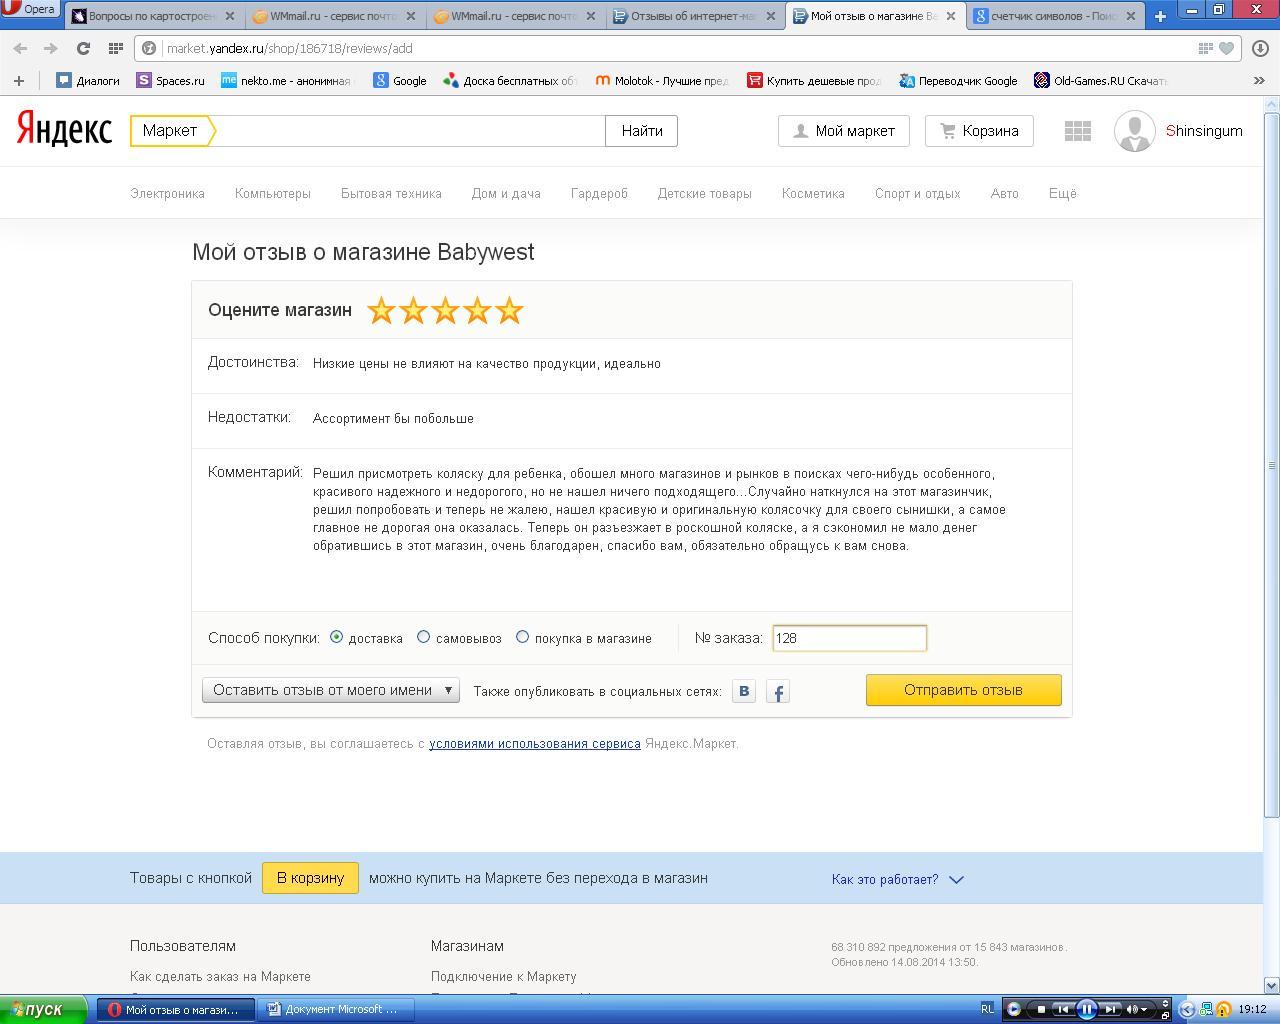Image resolution: width=1280 pixels, height=1024 pixels.
Task: Open the Электроника category
Action: coord(167,194)
